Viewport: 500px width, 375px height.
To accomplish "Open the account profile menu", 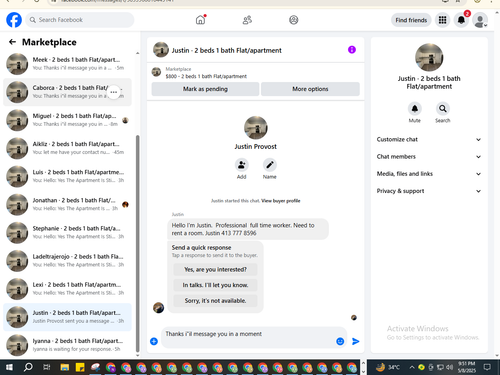I will pyautogui.click(x=480, y=20).
